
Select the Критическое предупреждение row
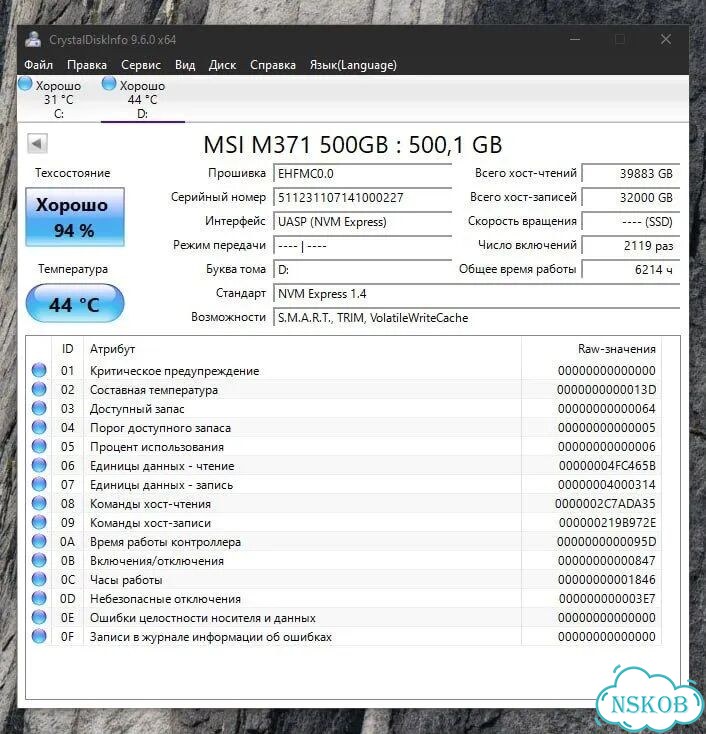[344, 371]
